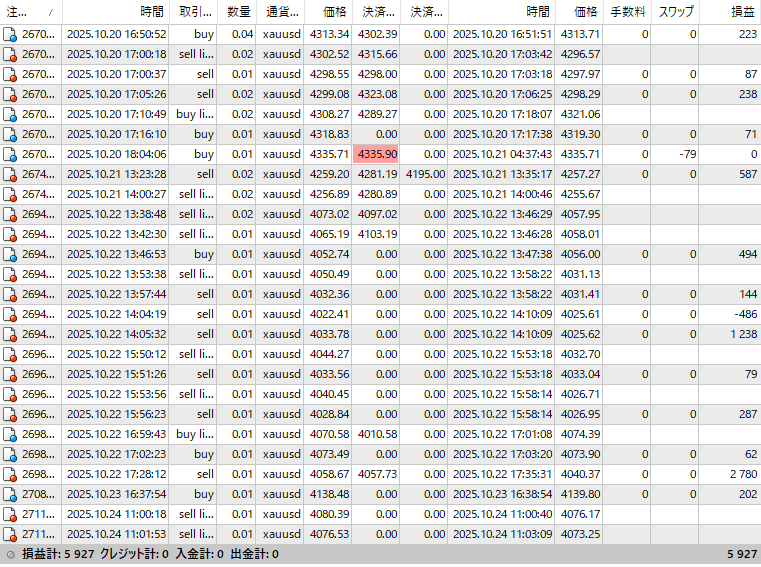Click the 数量 column header
The width and height of the screenshot is (761, 567).
pyautogui.click(x=238, y=12)
